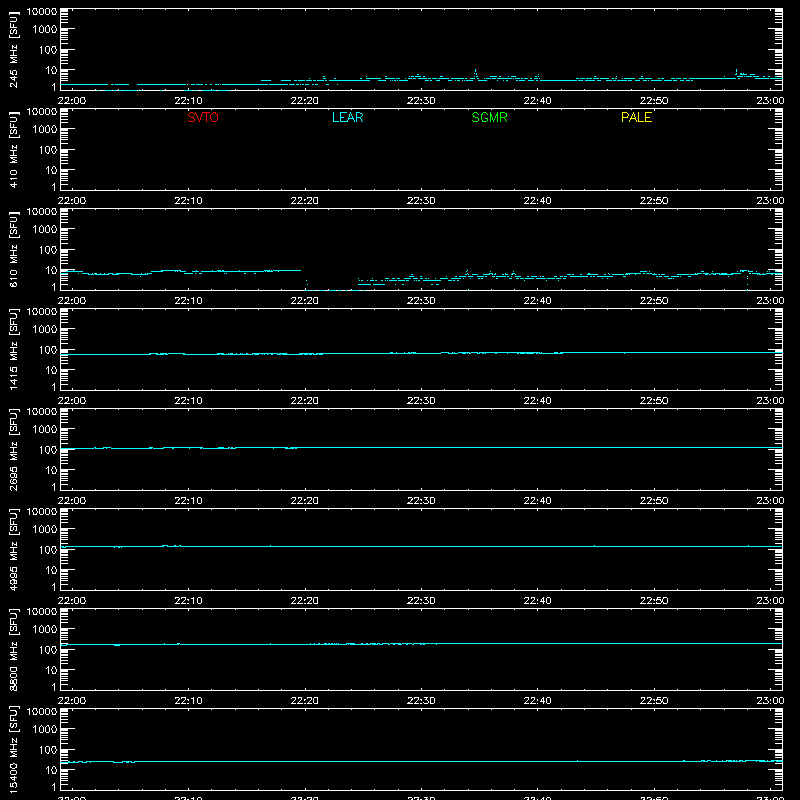Image resolution: width=800 pixels, height=800 pixels.
Task: Click 22:10 label under the 245 MHz plot
Action: pos(188,101)
